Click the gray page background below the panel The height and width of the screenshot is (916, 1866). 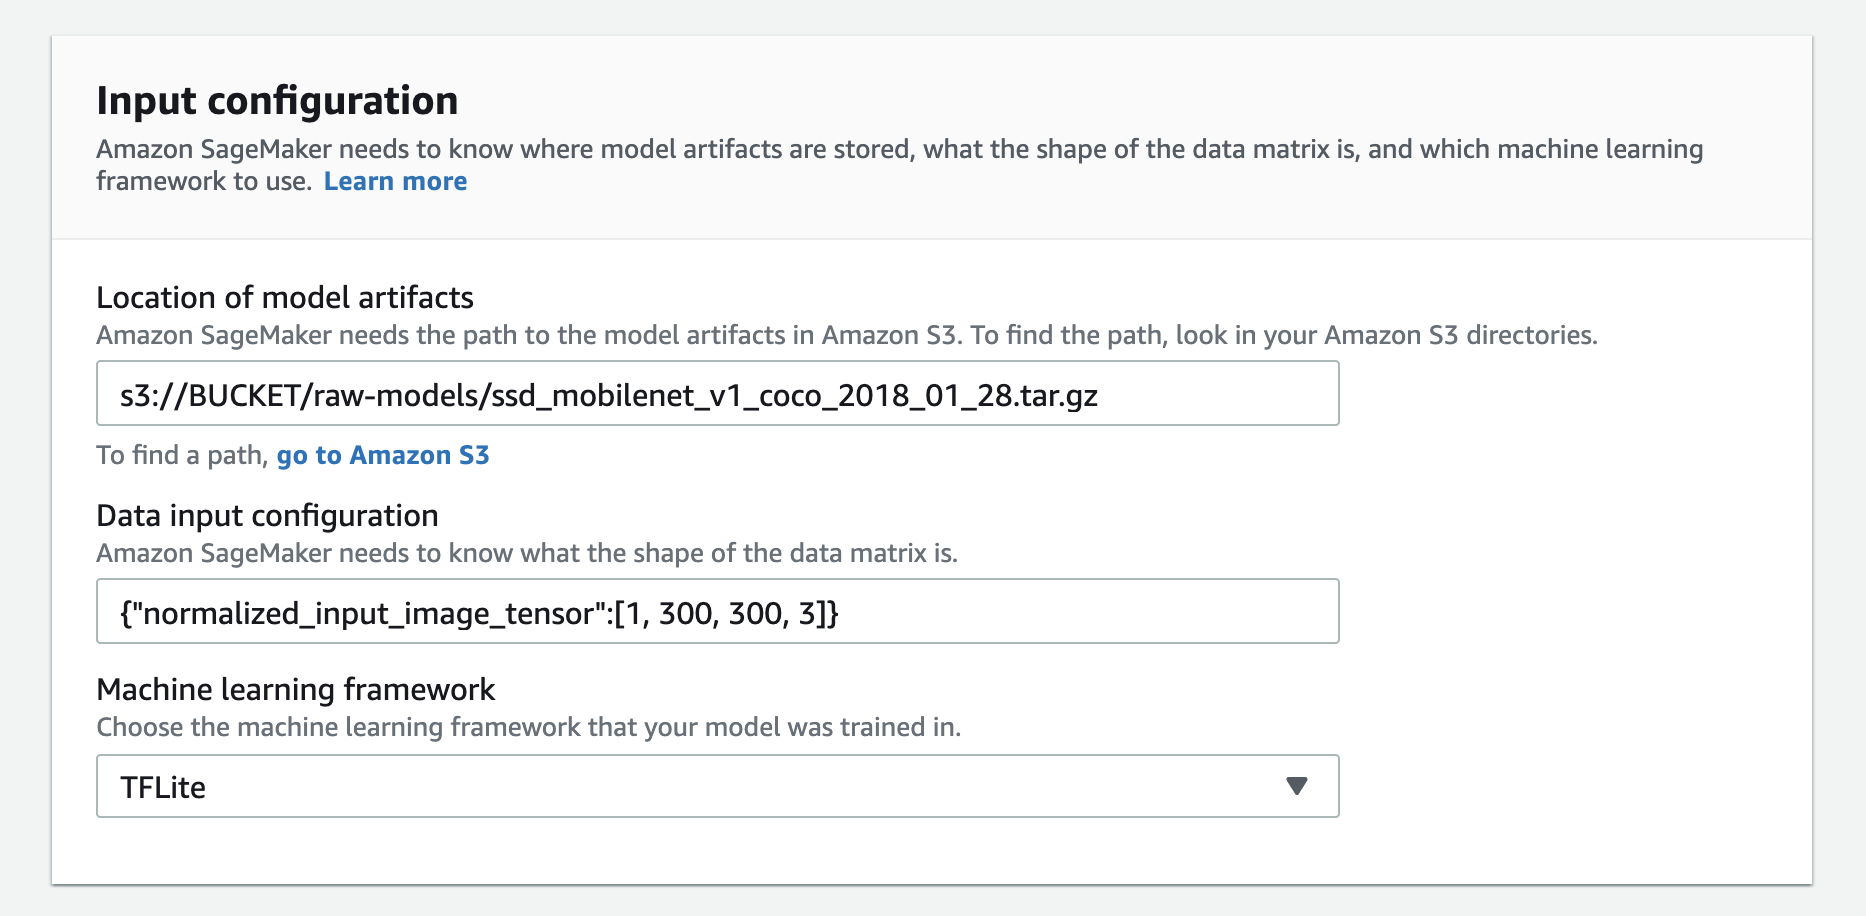coord(932,902)
